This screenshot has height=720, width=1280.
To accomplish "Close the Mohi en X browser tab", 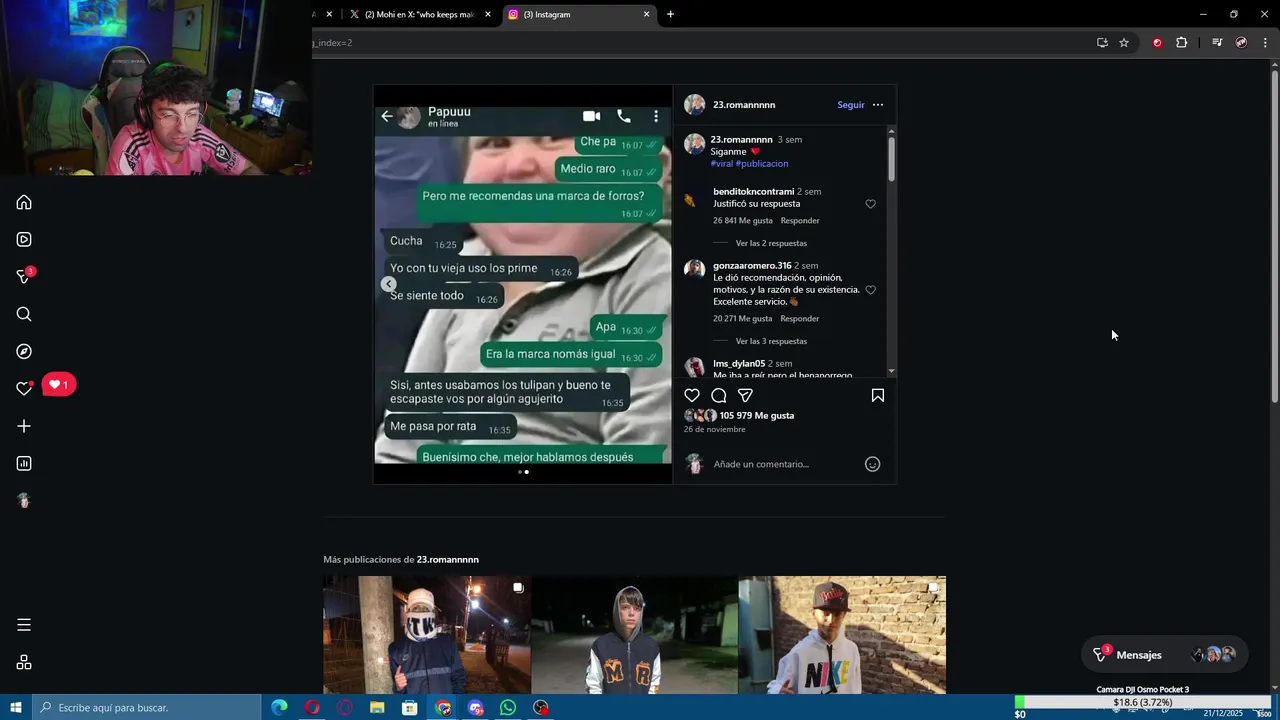I will 488,14.
